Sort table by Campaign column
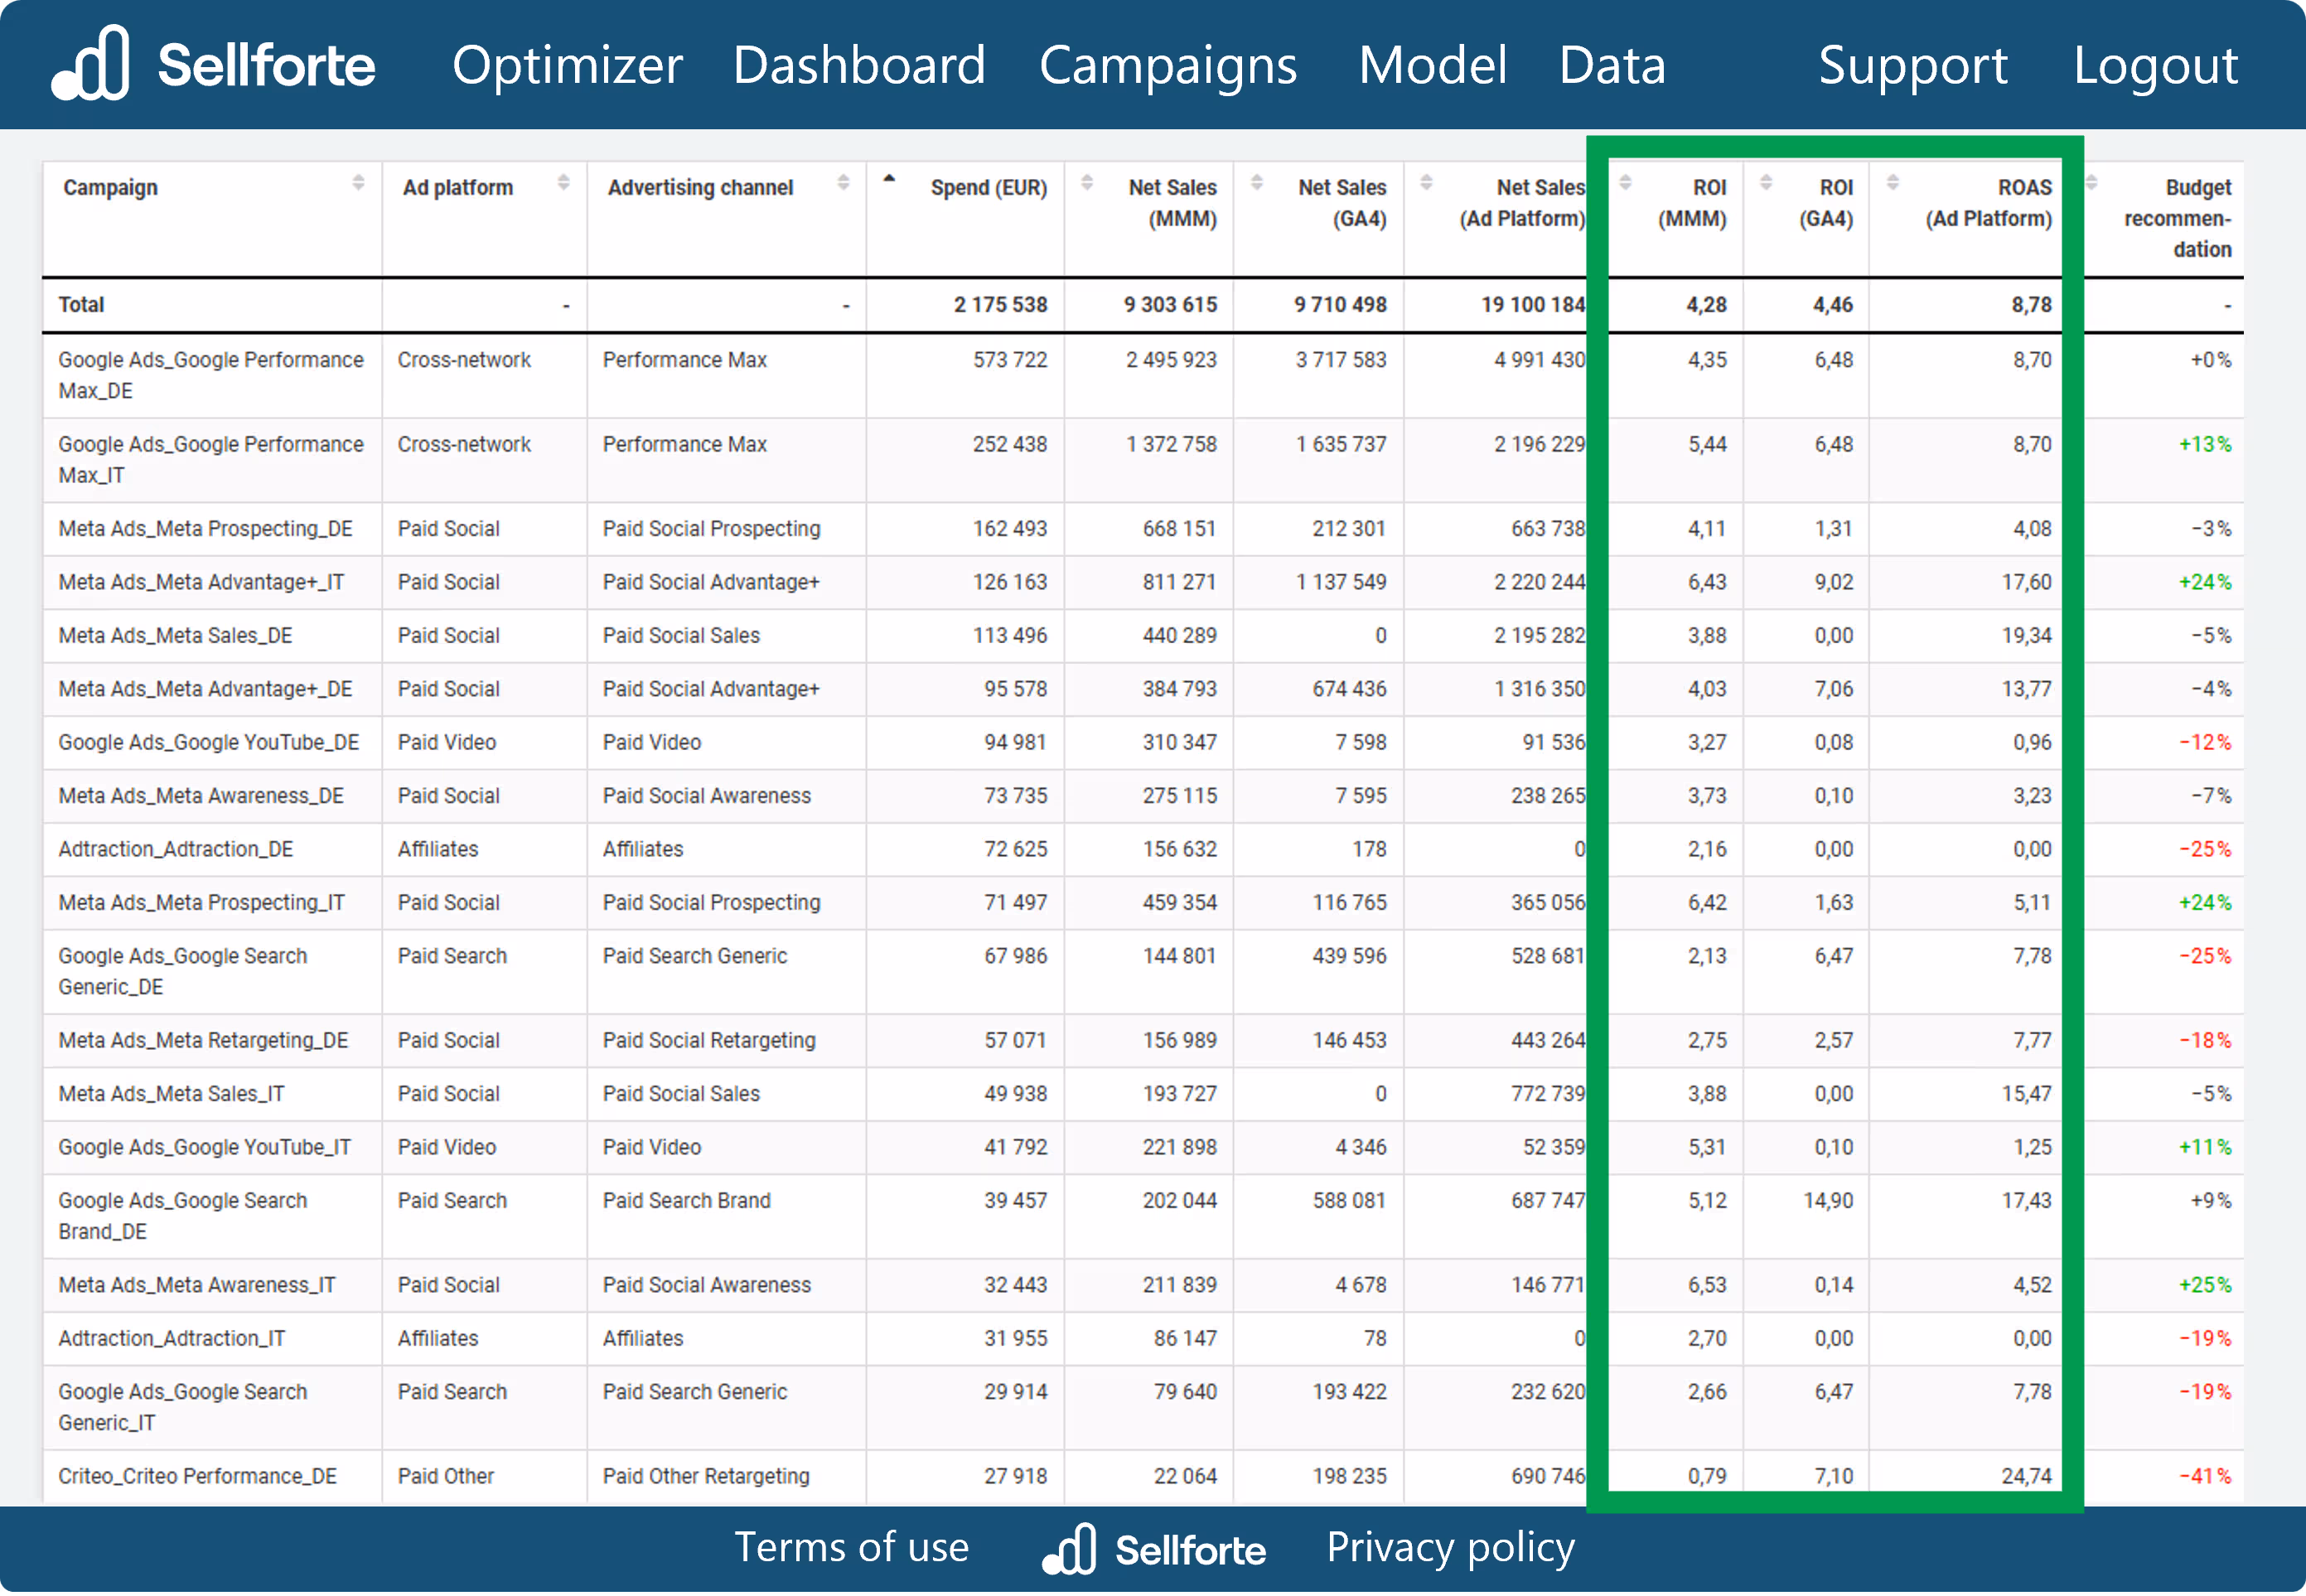Viewport: 2306px width, 1596px height. point(358,183)
